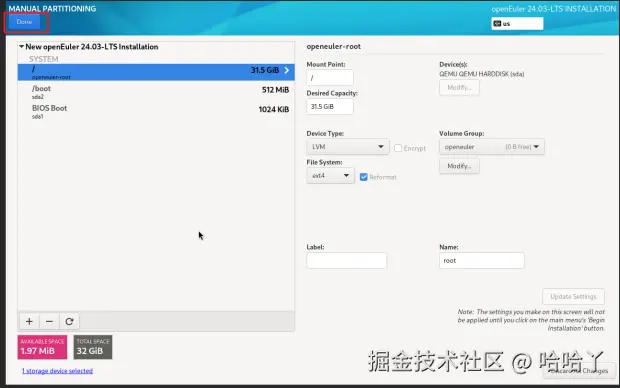
Task: Click Modify button under Device(s)
Action: [459, 87]
